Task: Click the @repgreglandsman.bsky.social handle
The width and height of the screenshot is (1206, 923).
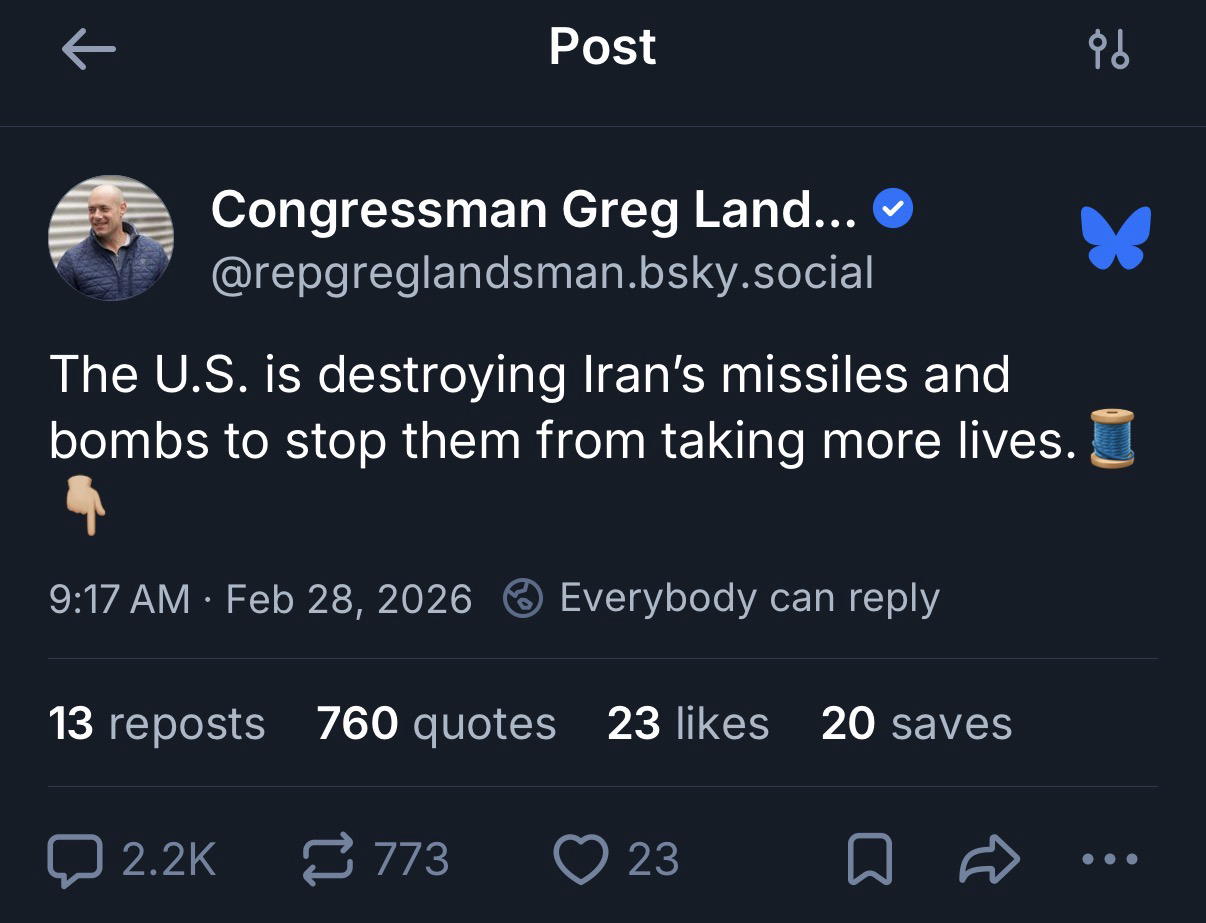Action: (x=541, y=272)
